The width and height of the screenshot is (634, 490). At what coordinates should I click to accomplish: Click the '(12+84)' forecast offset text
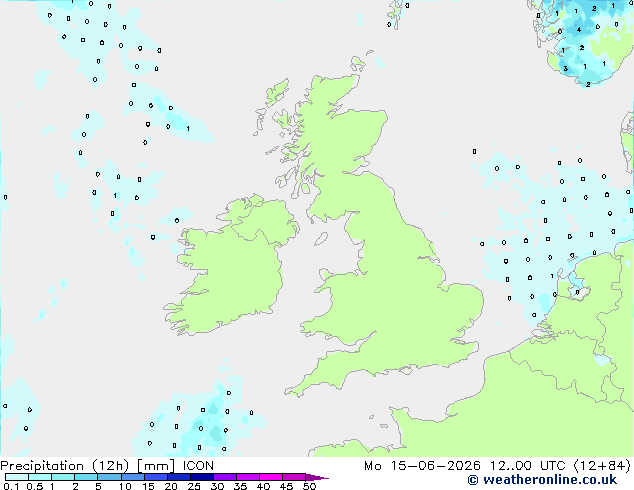pyautogui.click(x=602, y=466)
